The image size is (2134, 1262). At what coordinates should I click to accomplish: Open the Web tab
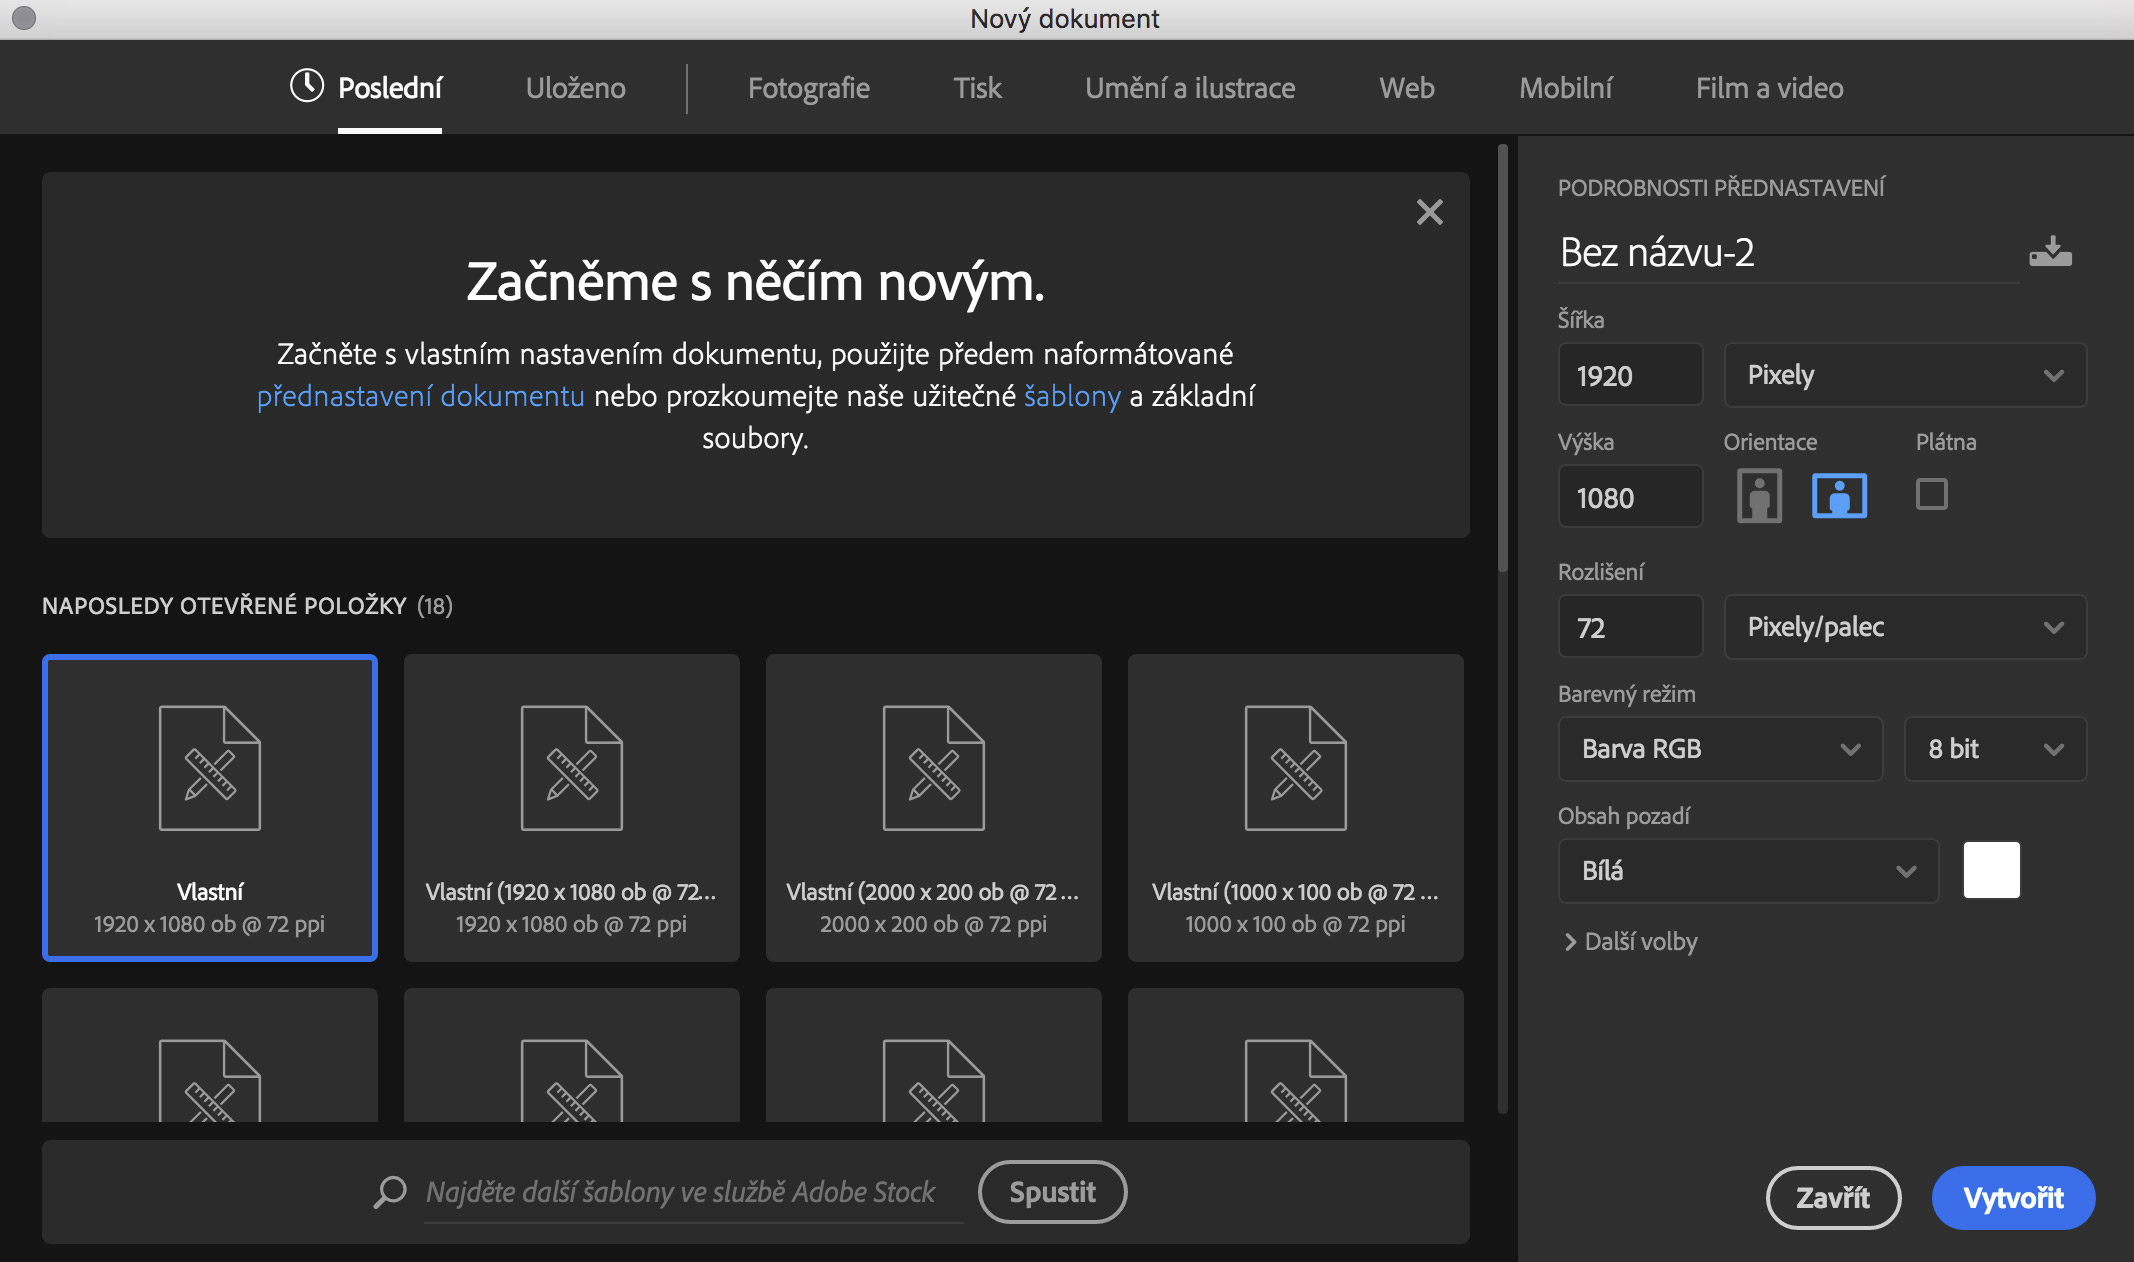[x=1407, y=88]
